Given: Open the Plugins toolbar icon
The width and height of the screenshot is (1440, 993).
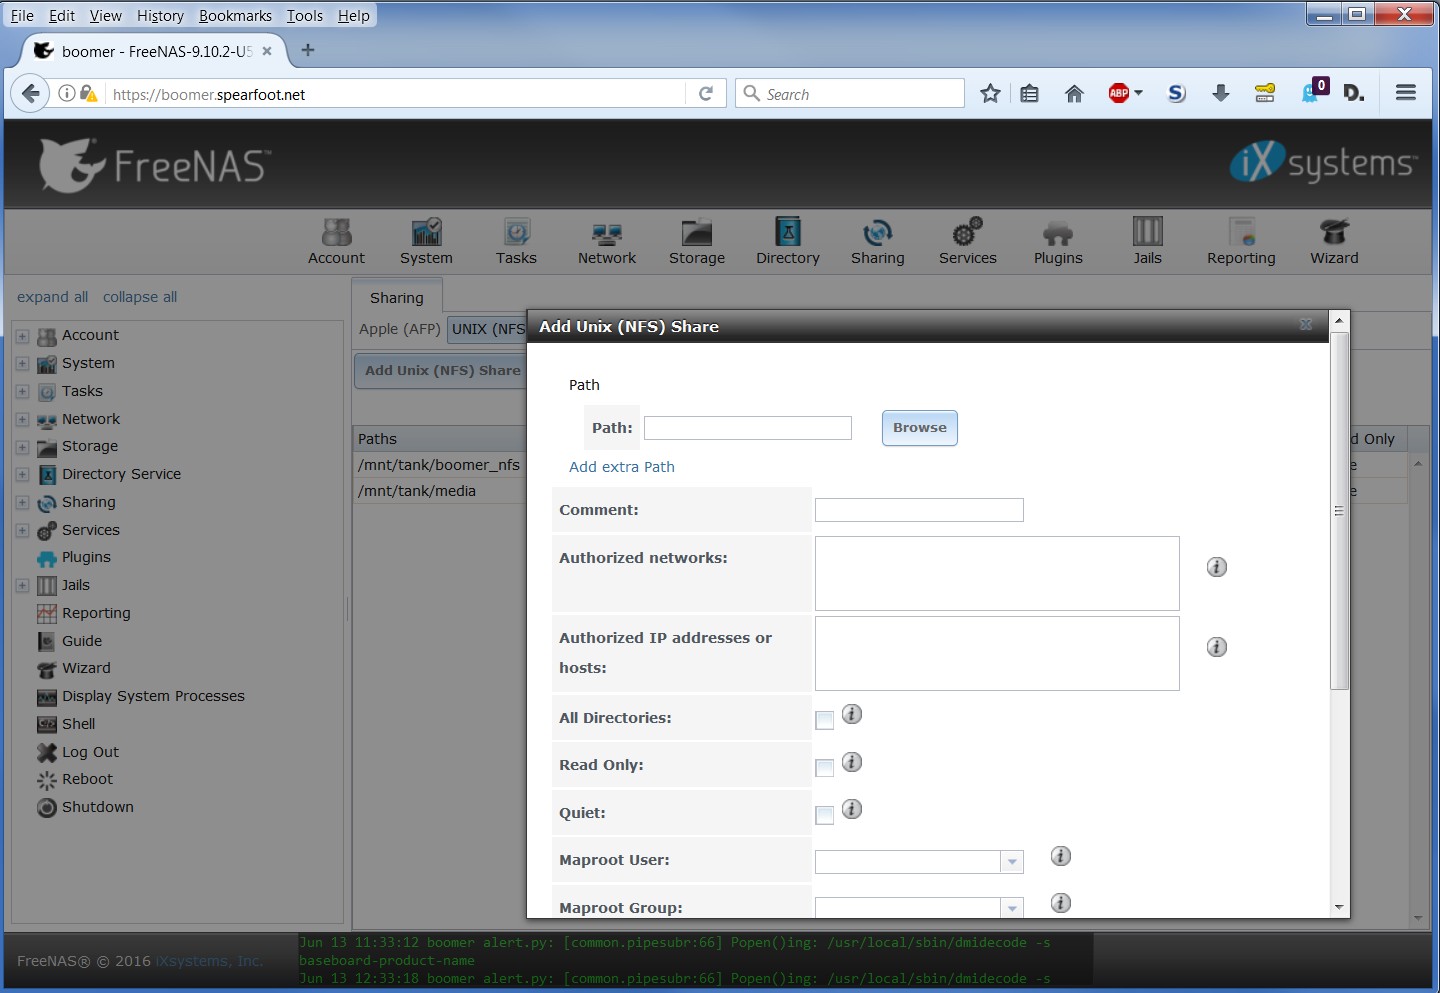Looking at the screenshot, I should (x=1058, y=241).
